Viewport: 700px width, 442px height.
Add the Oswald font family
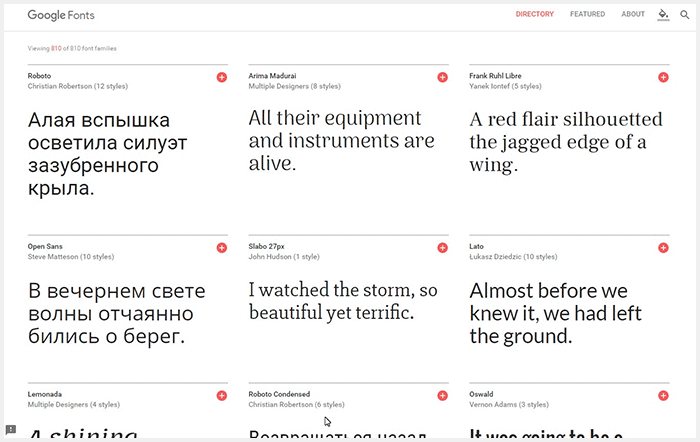(x=663, y=397)
